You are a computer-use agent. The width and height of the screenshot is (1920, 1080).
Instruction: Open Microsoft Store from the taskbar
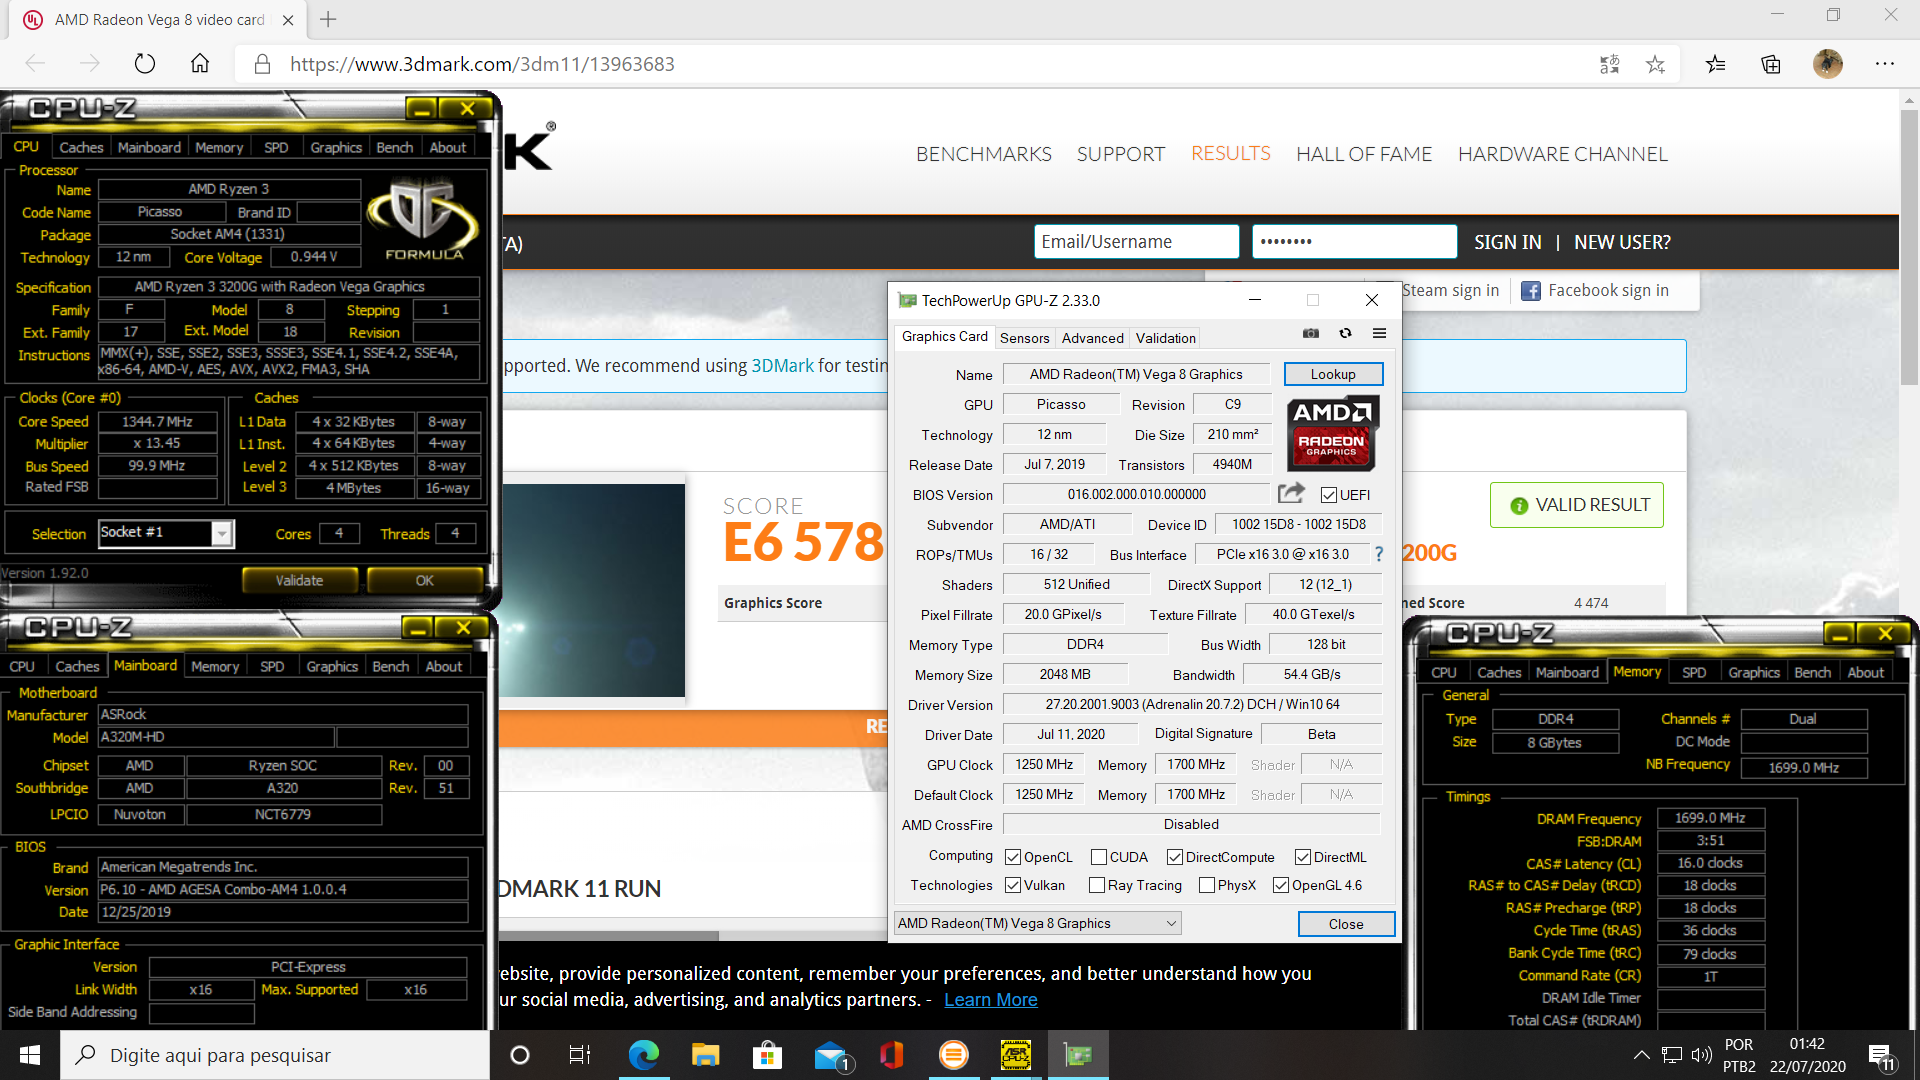point(767,1055)
